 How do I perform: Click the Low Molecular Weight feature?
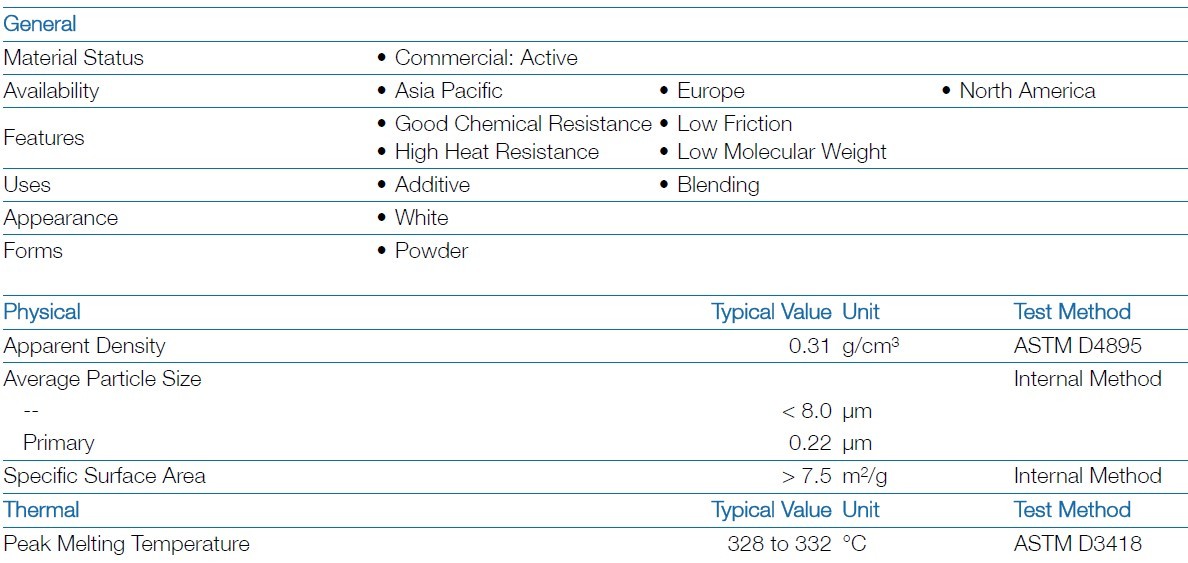781,152
